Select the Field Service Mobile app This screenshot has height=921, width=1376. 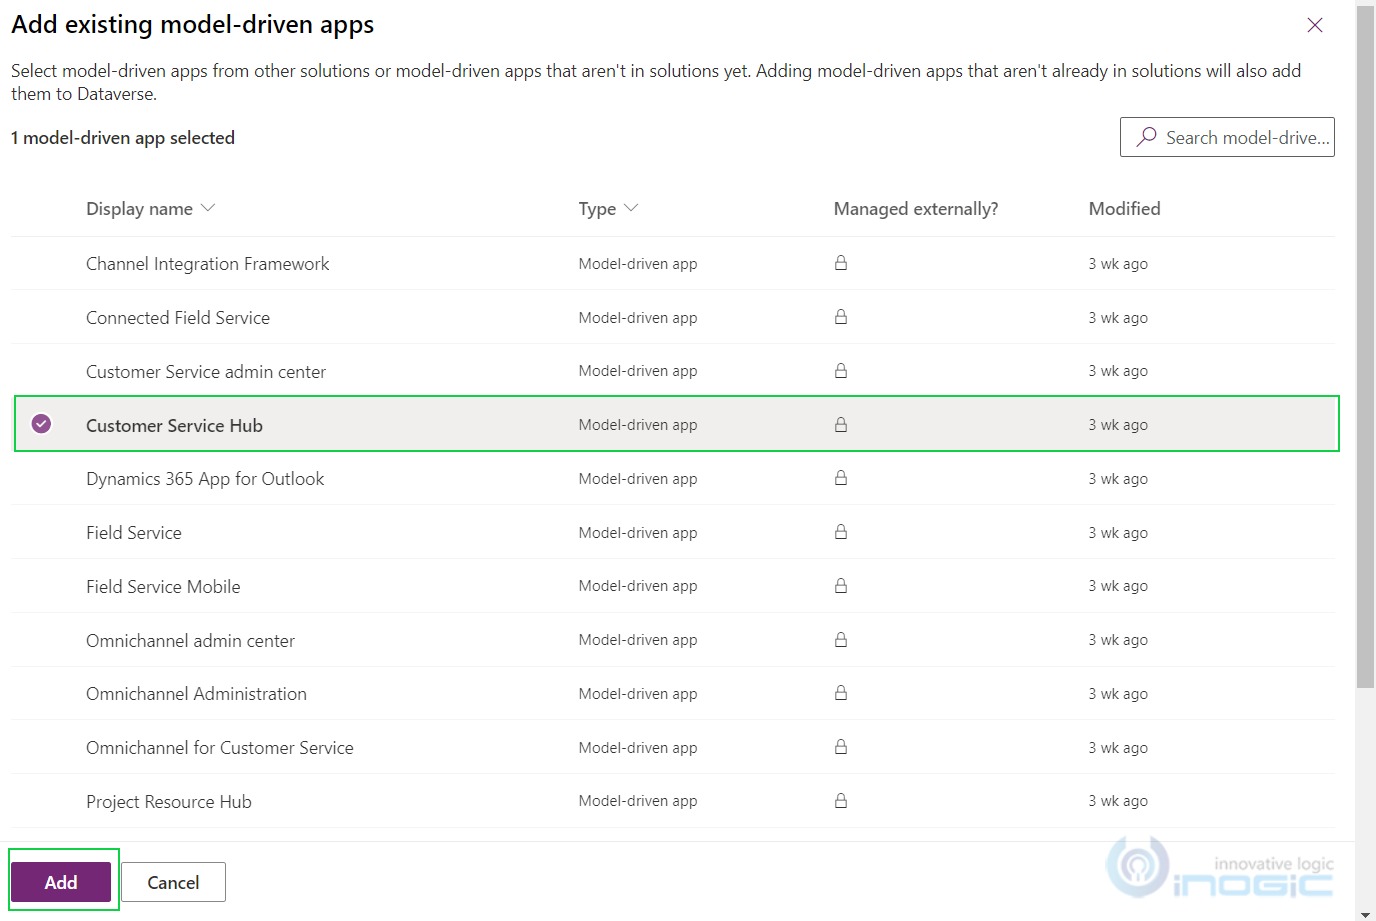163,587
